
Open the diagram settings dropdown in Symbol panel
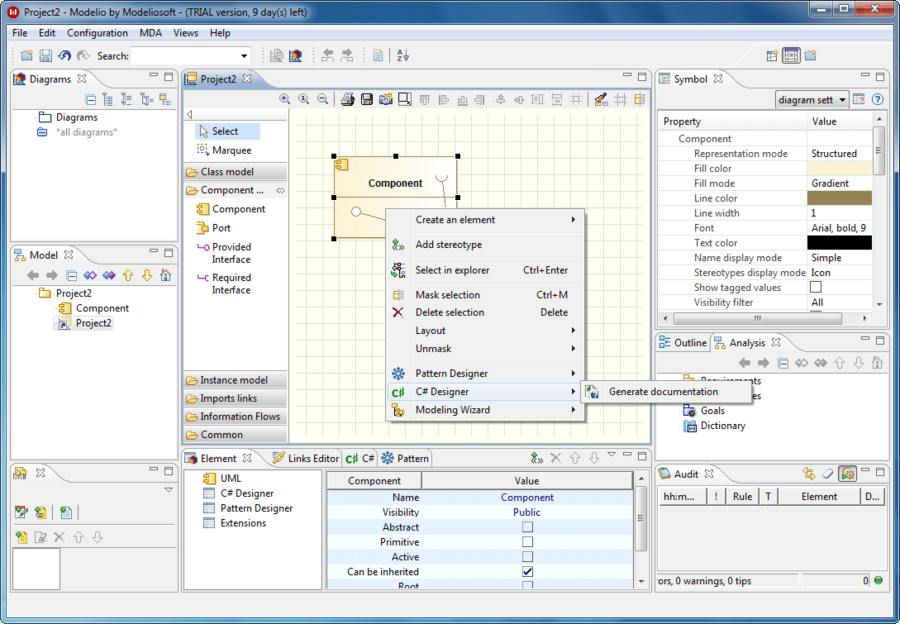pyautogui.click(x=812, y=99)
